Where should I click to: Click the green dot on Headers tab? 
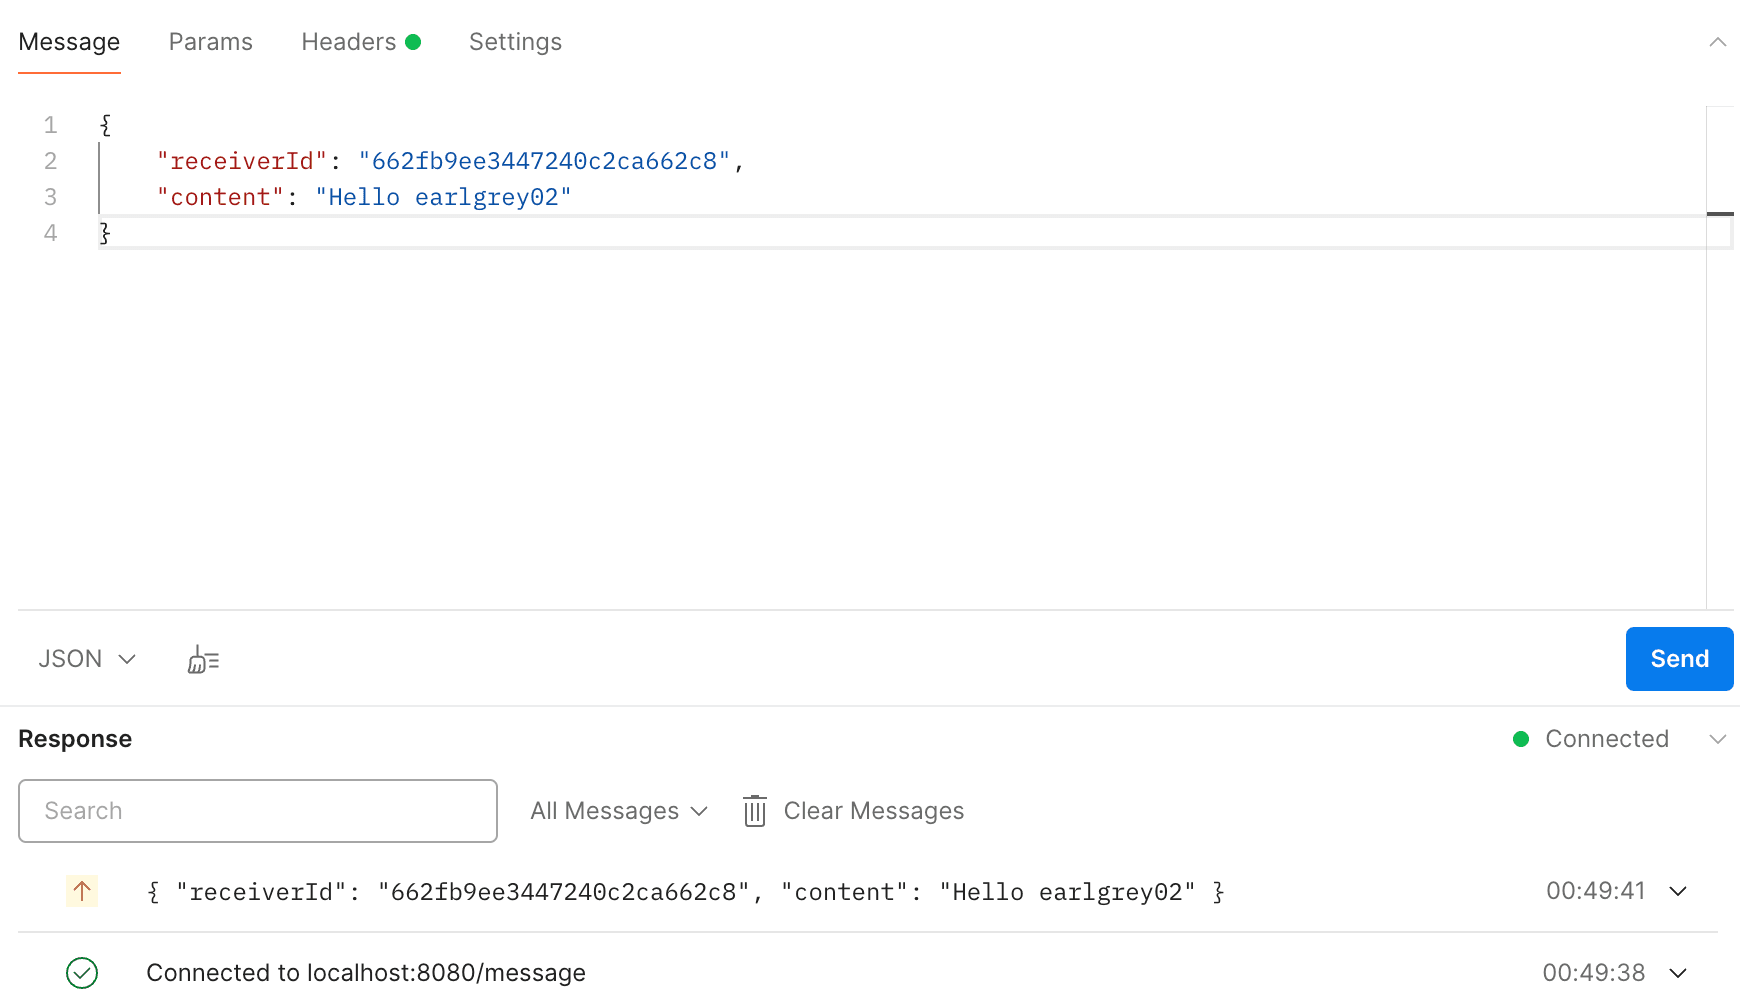click(x=413, y=42)
